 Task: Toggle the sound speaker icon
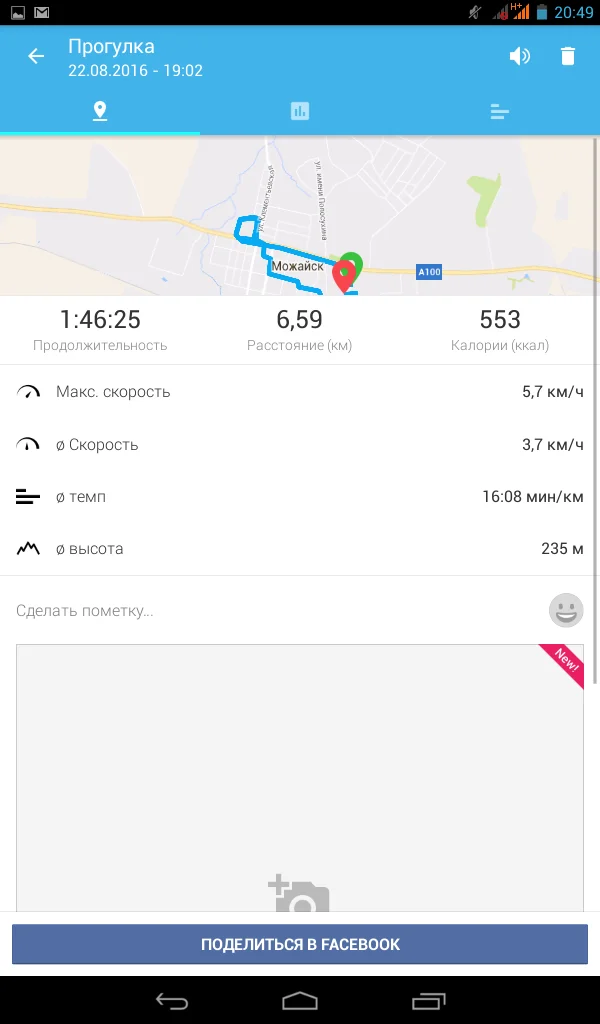pos(519,56)
